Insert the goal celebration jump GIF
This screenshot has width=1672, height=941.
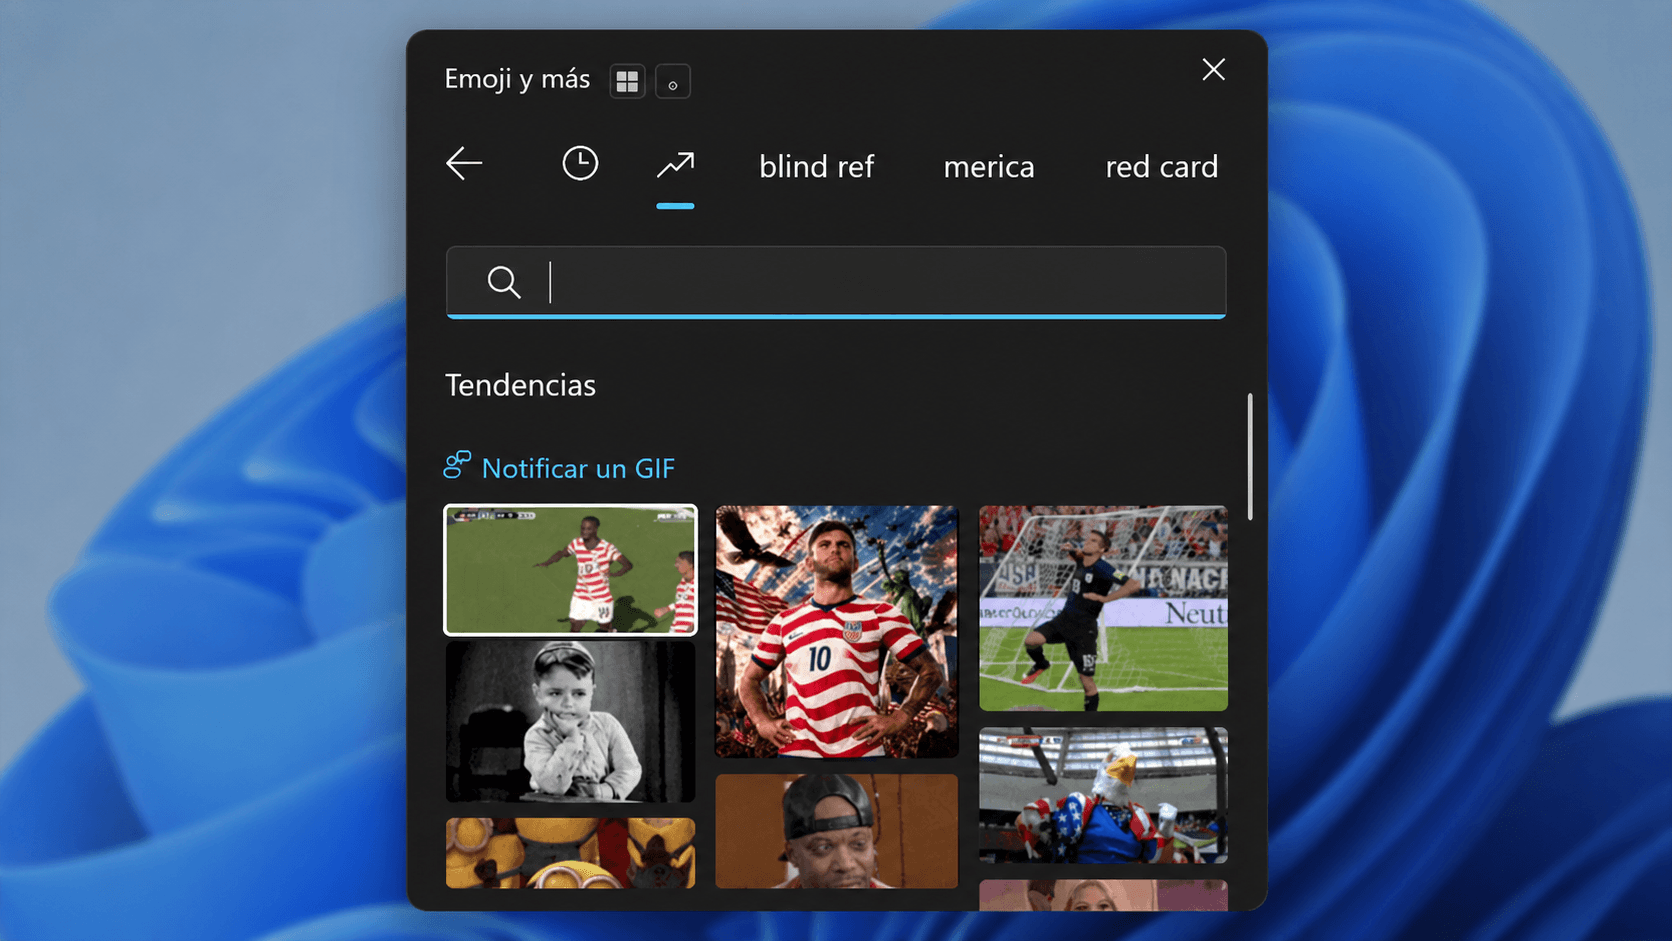1103,608
